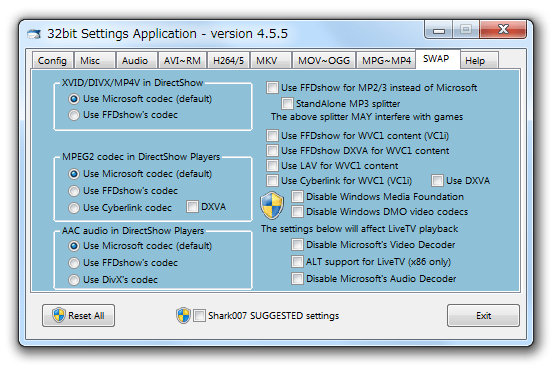Click the shield icon beside Shark007 SUGGESTED settings
The height and width of the screenshot is (368, 557).
tap(183, 315)
